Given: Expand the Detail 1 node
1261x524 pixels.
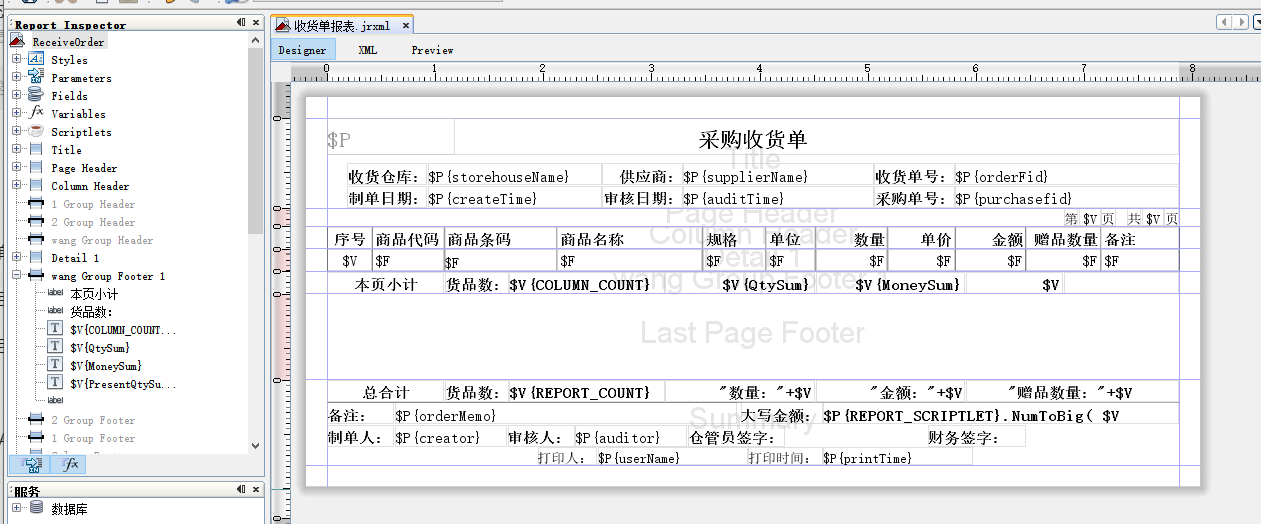Looking at the screenshot, I should (x=16, y=258).
